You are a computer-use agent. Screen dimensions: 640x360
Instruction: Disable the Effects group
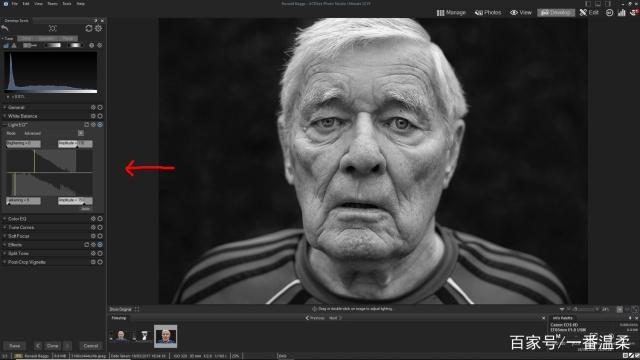click(x=100, y=244)
